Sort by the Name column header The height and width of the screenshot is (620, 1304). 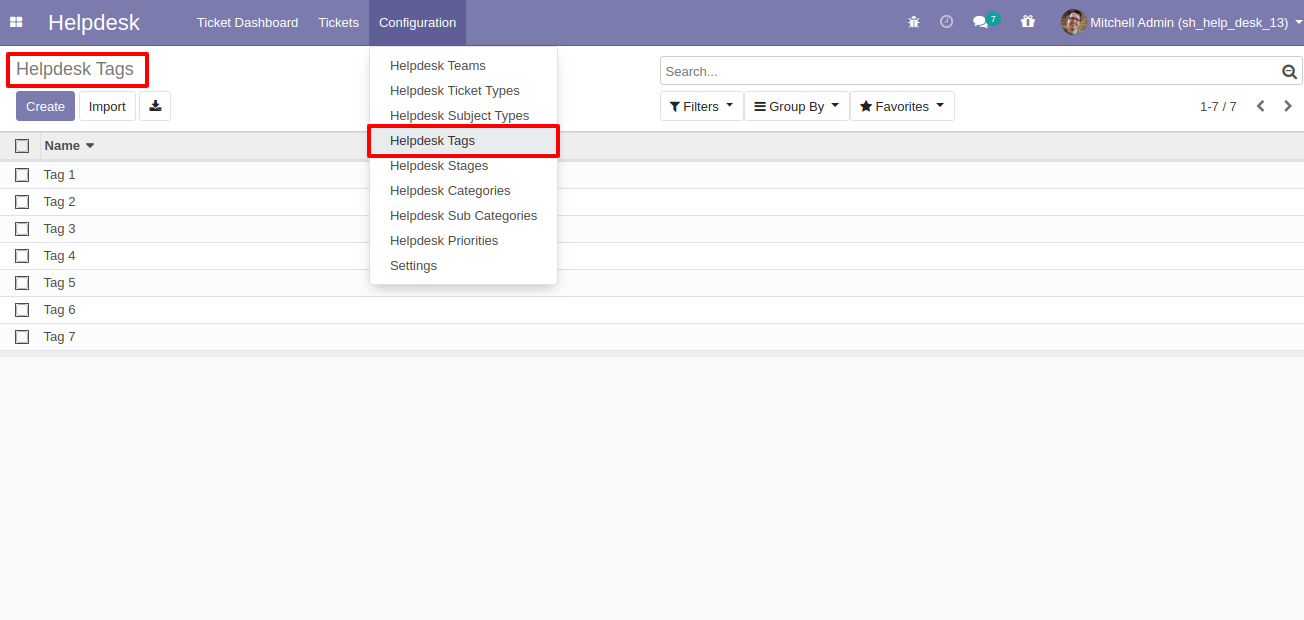(69, 146)
